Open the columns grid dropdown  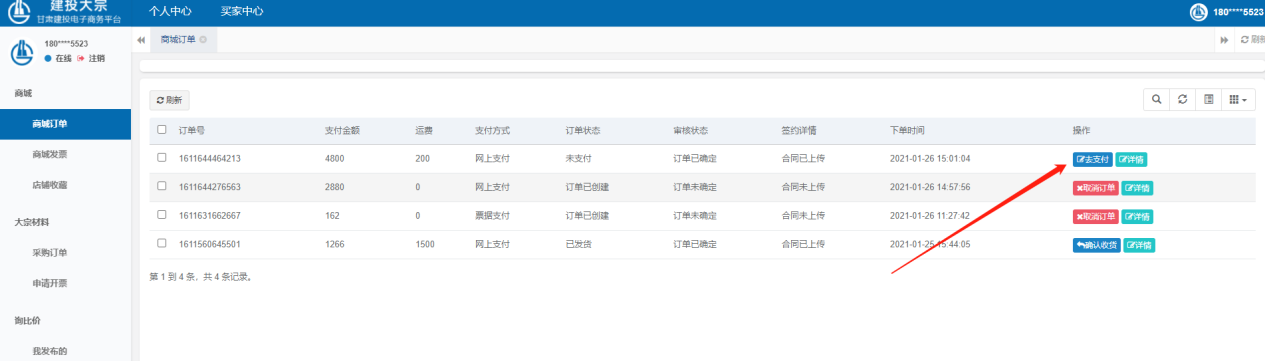point(1238,99)
